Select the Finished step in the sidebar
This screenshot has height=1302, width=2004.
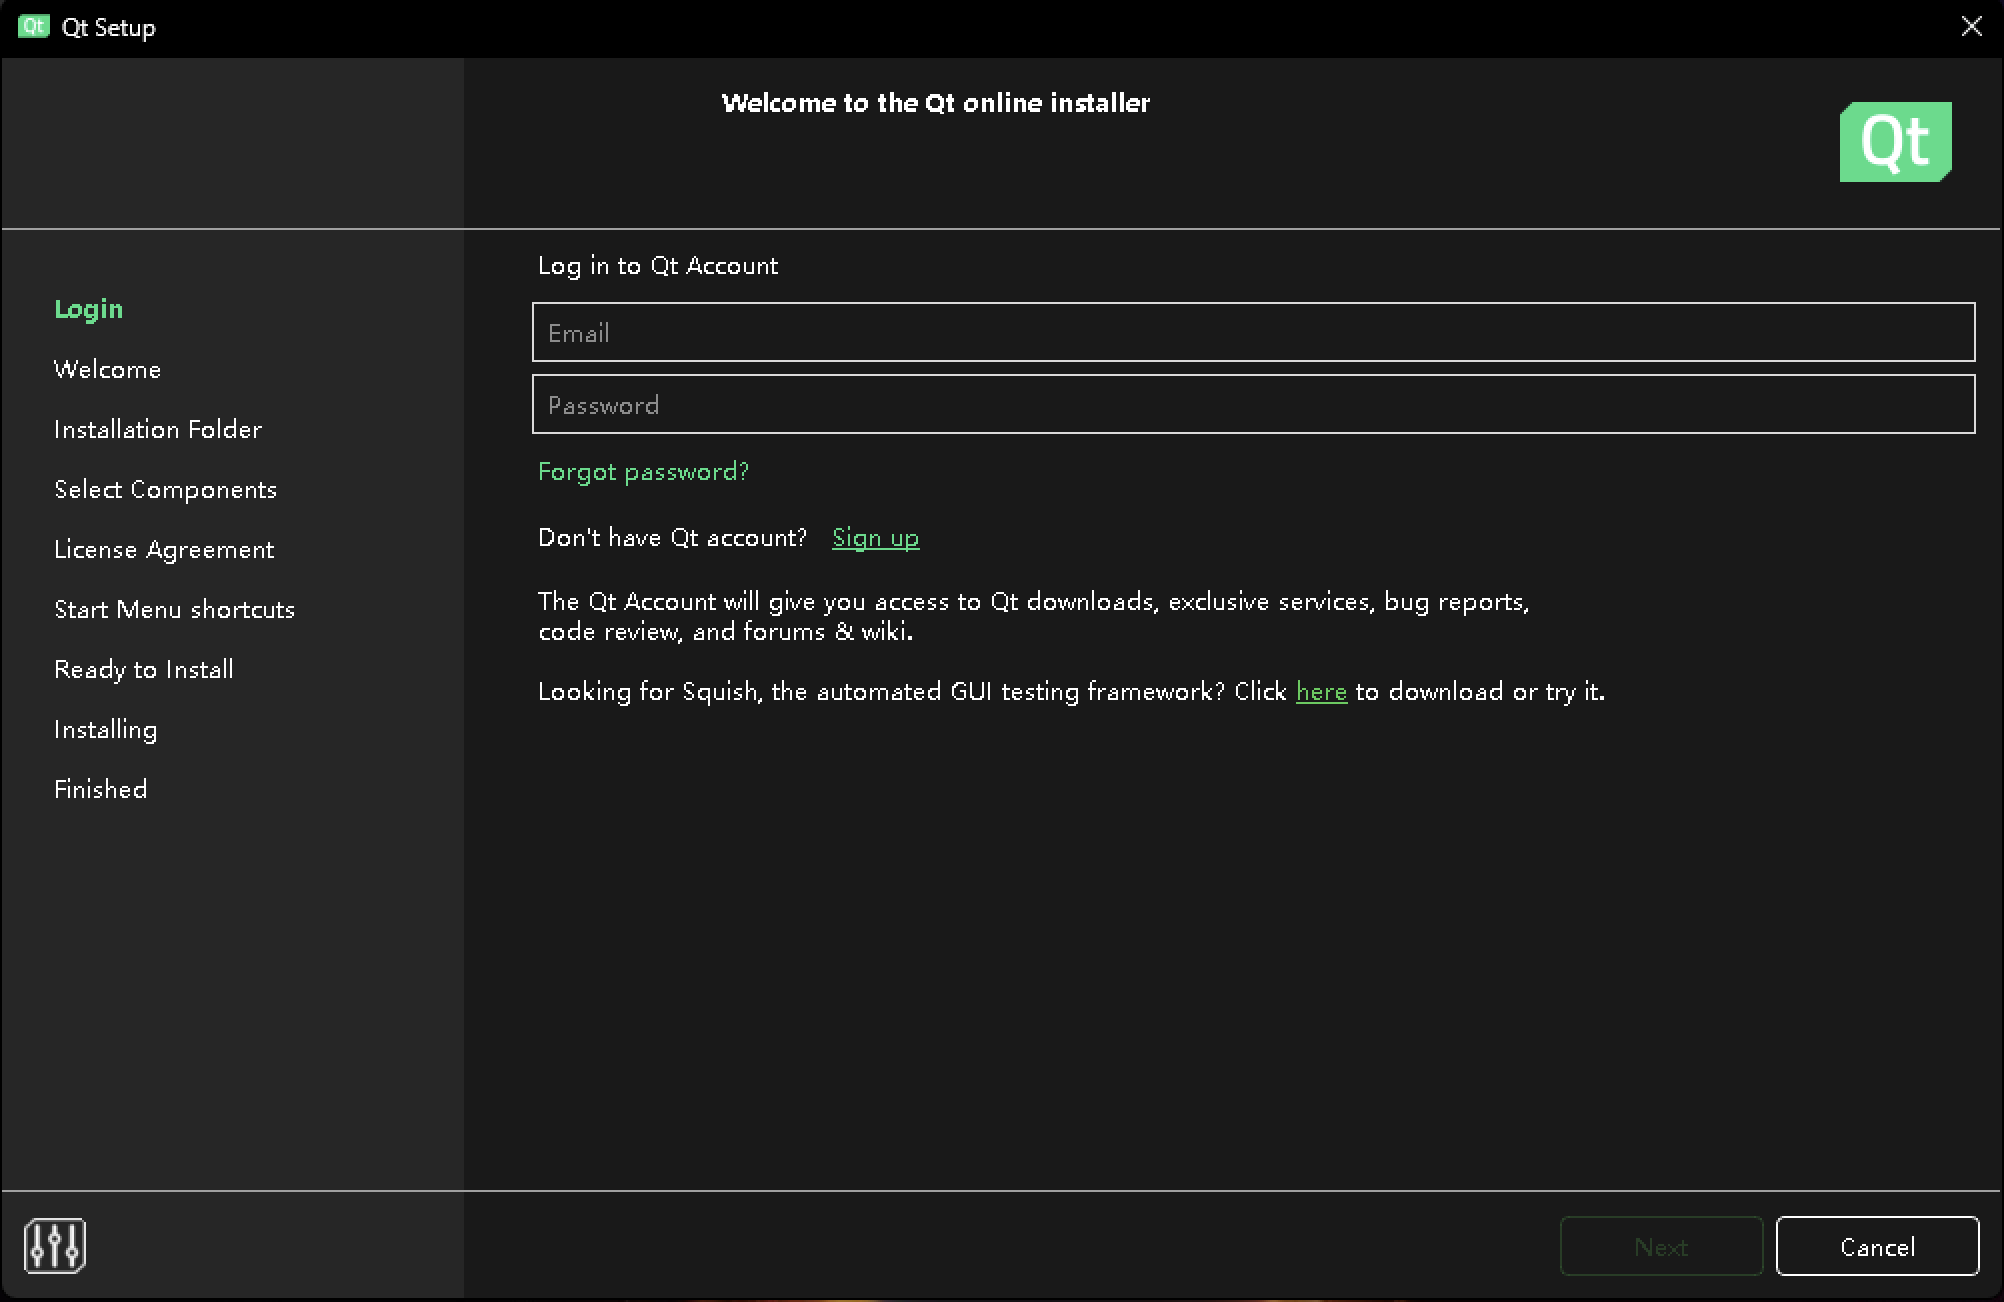pyautogui.click(x=100, y=788)
